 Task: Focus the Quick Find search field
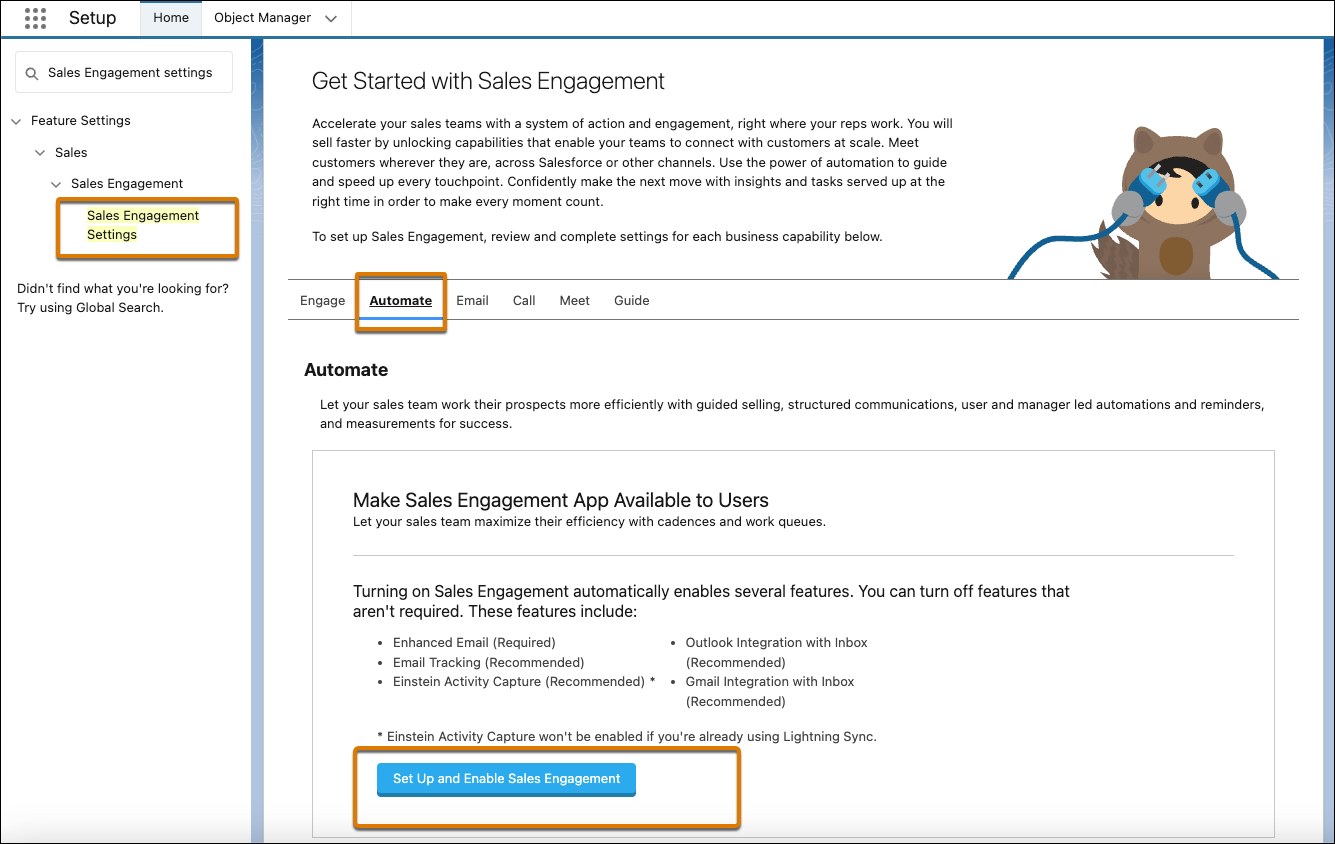pyautogui.click(x=125, y=73)
